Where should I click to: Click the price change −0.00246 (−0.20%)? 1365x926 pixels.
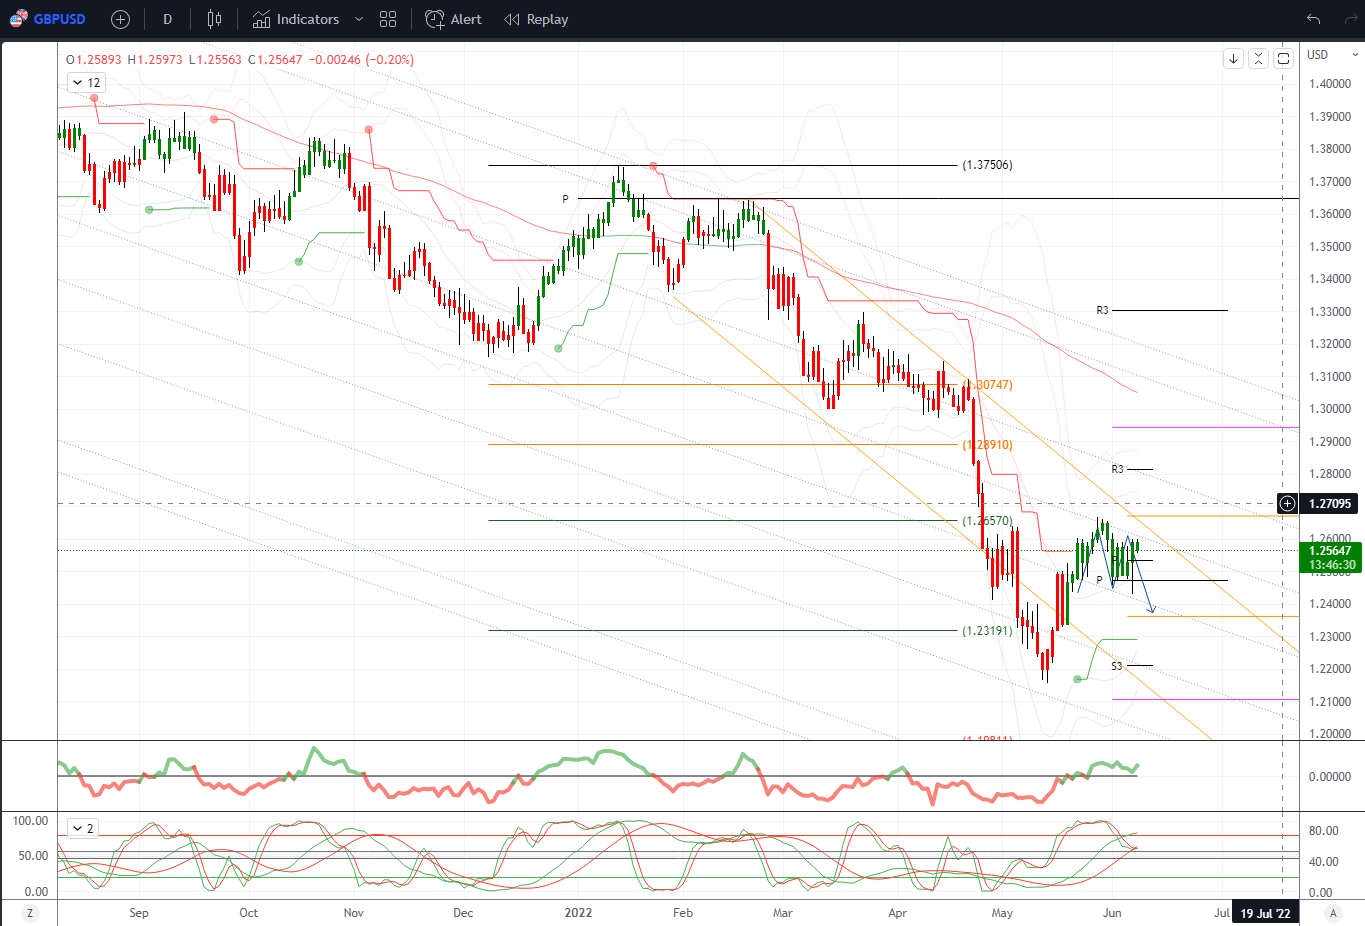pos(361,60)
